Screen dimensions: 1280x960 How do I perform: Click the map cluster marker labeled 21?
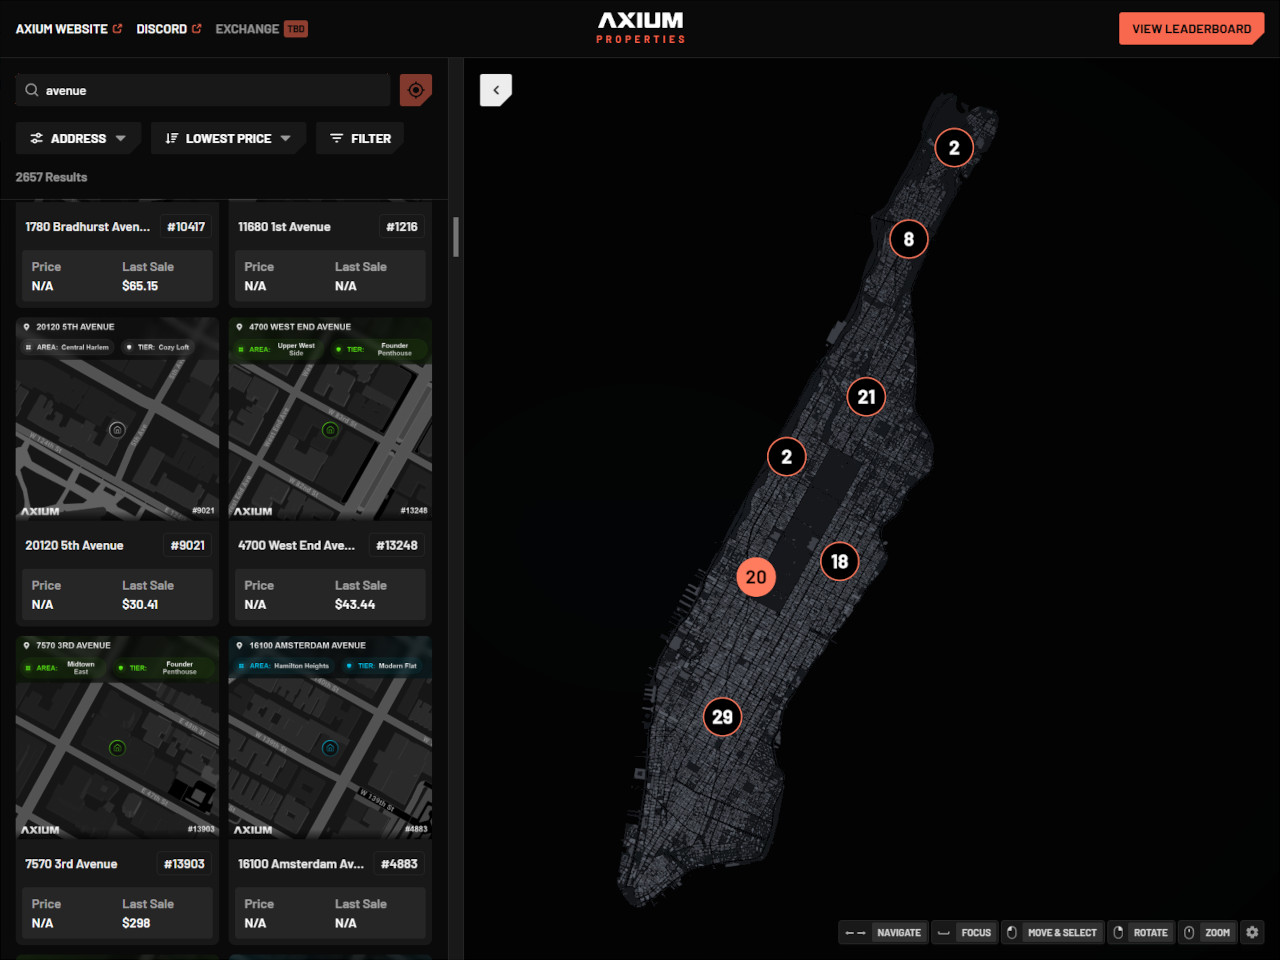(x=866, y=397)
